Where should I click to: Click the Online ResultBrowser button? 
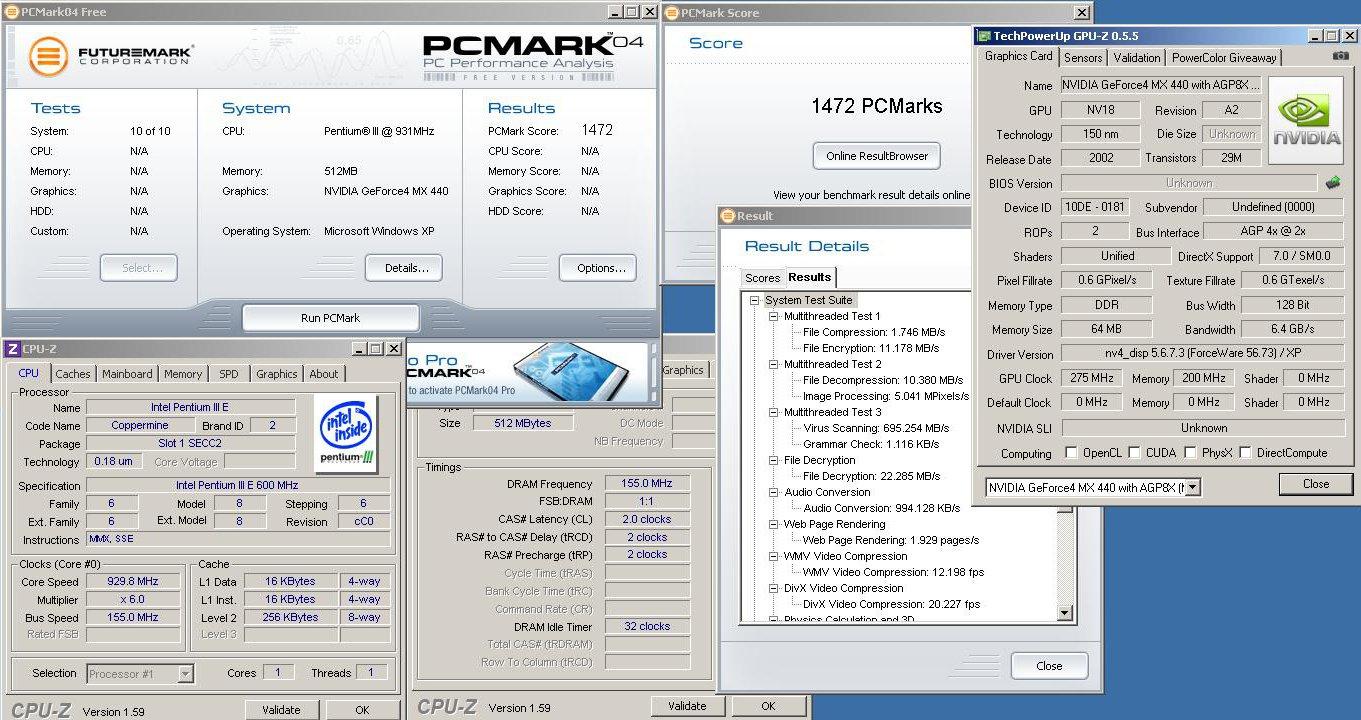coord(877,156)
